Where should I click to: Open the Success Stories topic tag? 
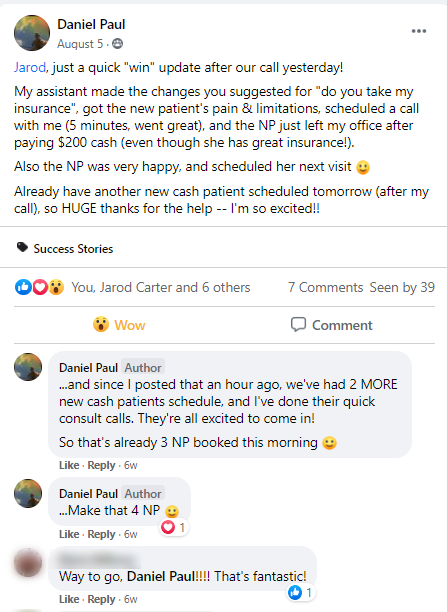pos(73,249)
